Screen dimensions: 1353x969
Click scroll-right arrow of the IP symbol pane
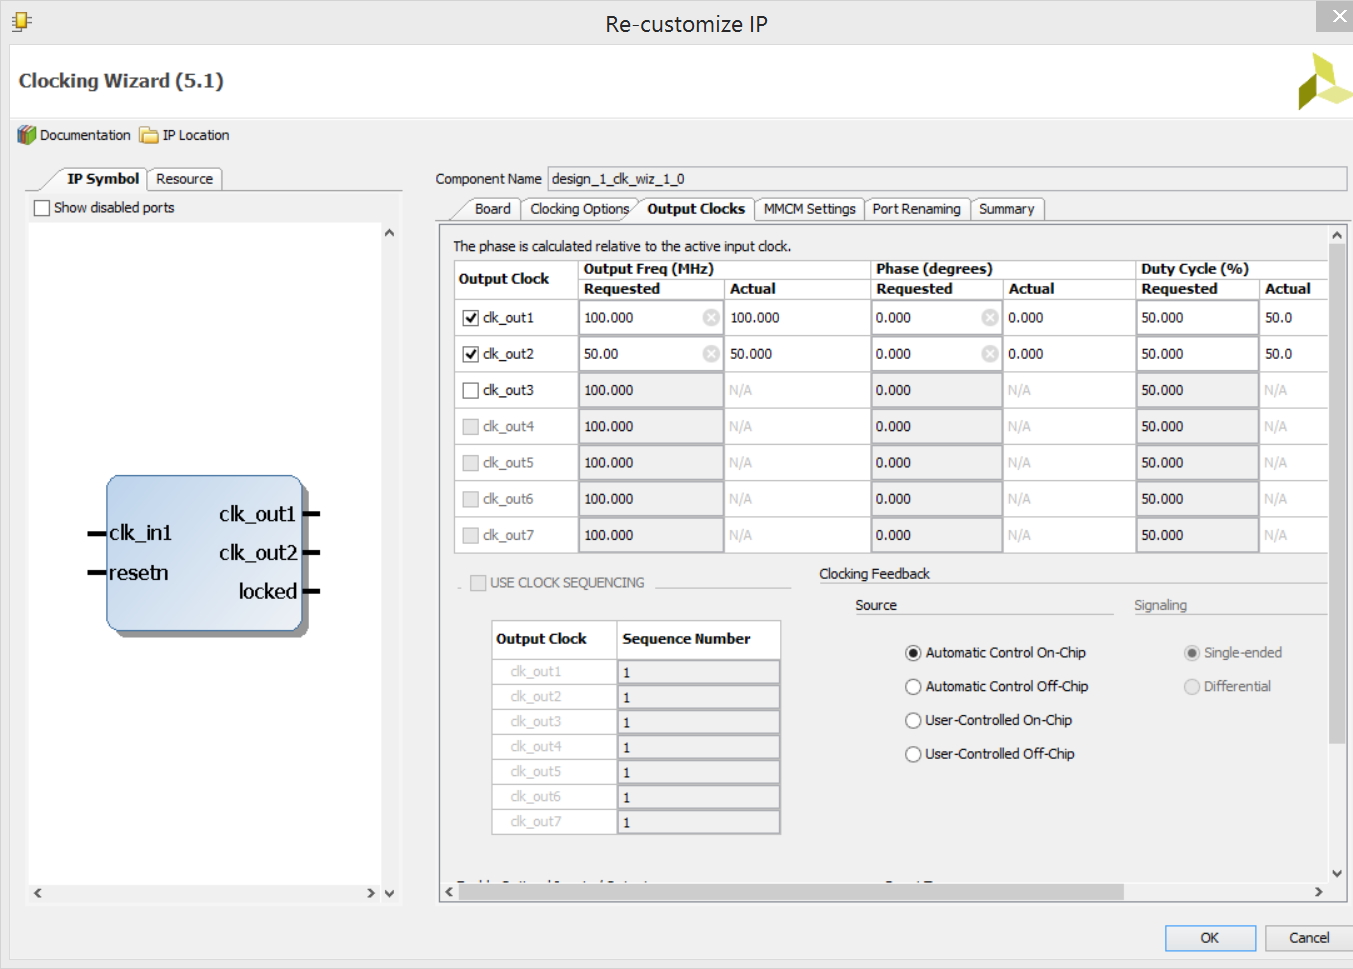pos(371,893)
